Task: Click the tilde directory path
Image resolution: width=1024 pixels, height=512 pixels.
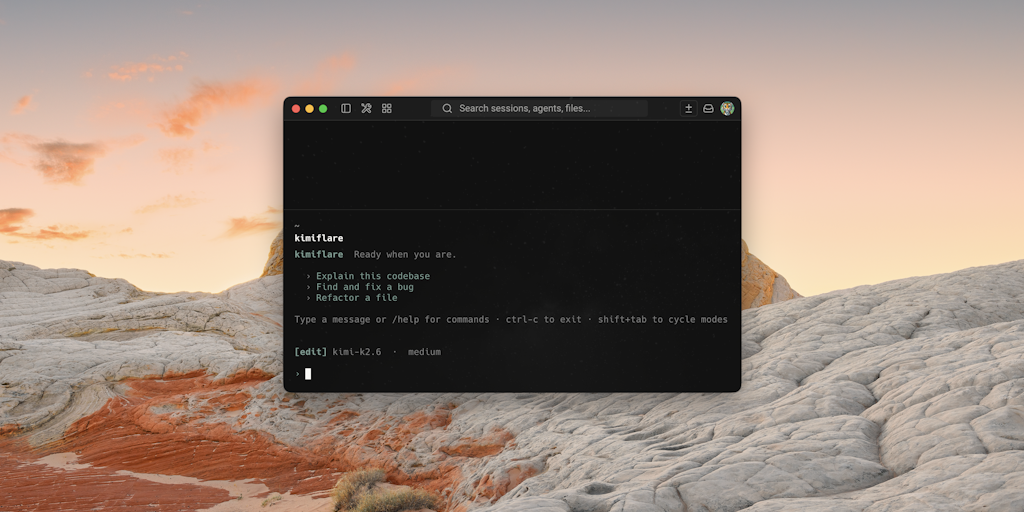Action: tap(297, 226)
